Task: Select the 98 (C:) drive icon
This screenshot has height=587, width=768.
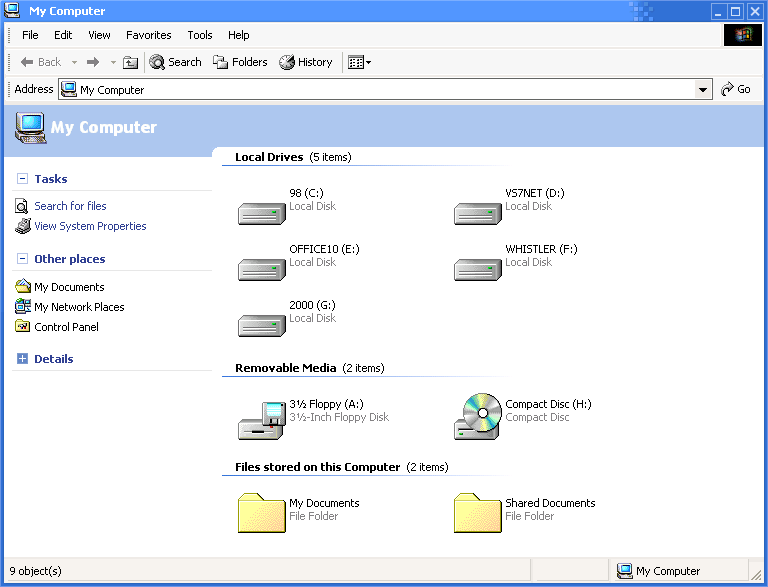Action: (262, 214)
